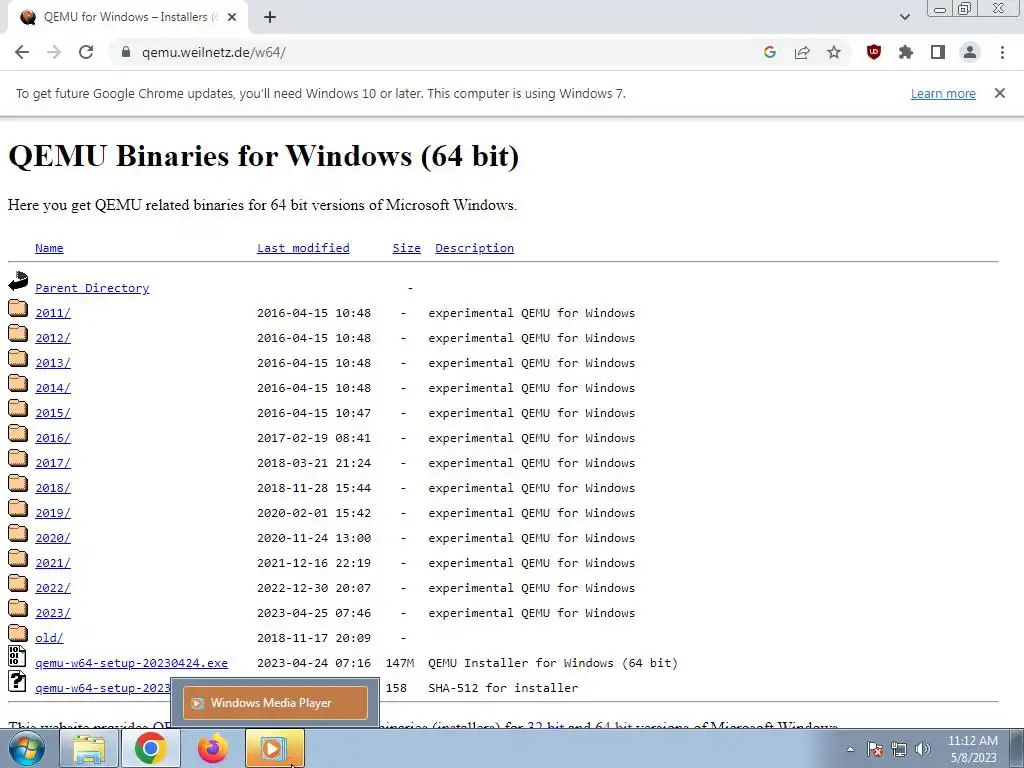Viewport: 1024px width, 768px height.
Task: Click the taskbar clock showing 11:12 AM
Action: (x=973, y=749)
